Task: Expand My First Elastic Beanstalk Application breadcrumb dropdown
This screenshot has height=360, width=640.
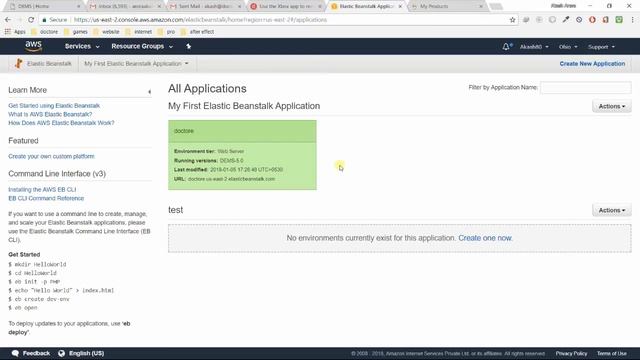Action: pyautogui.click(x=136, y=64)
